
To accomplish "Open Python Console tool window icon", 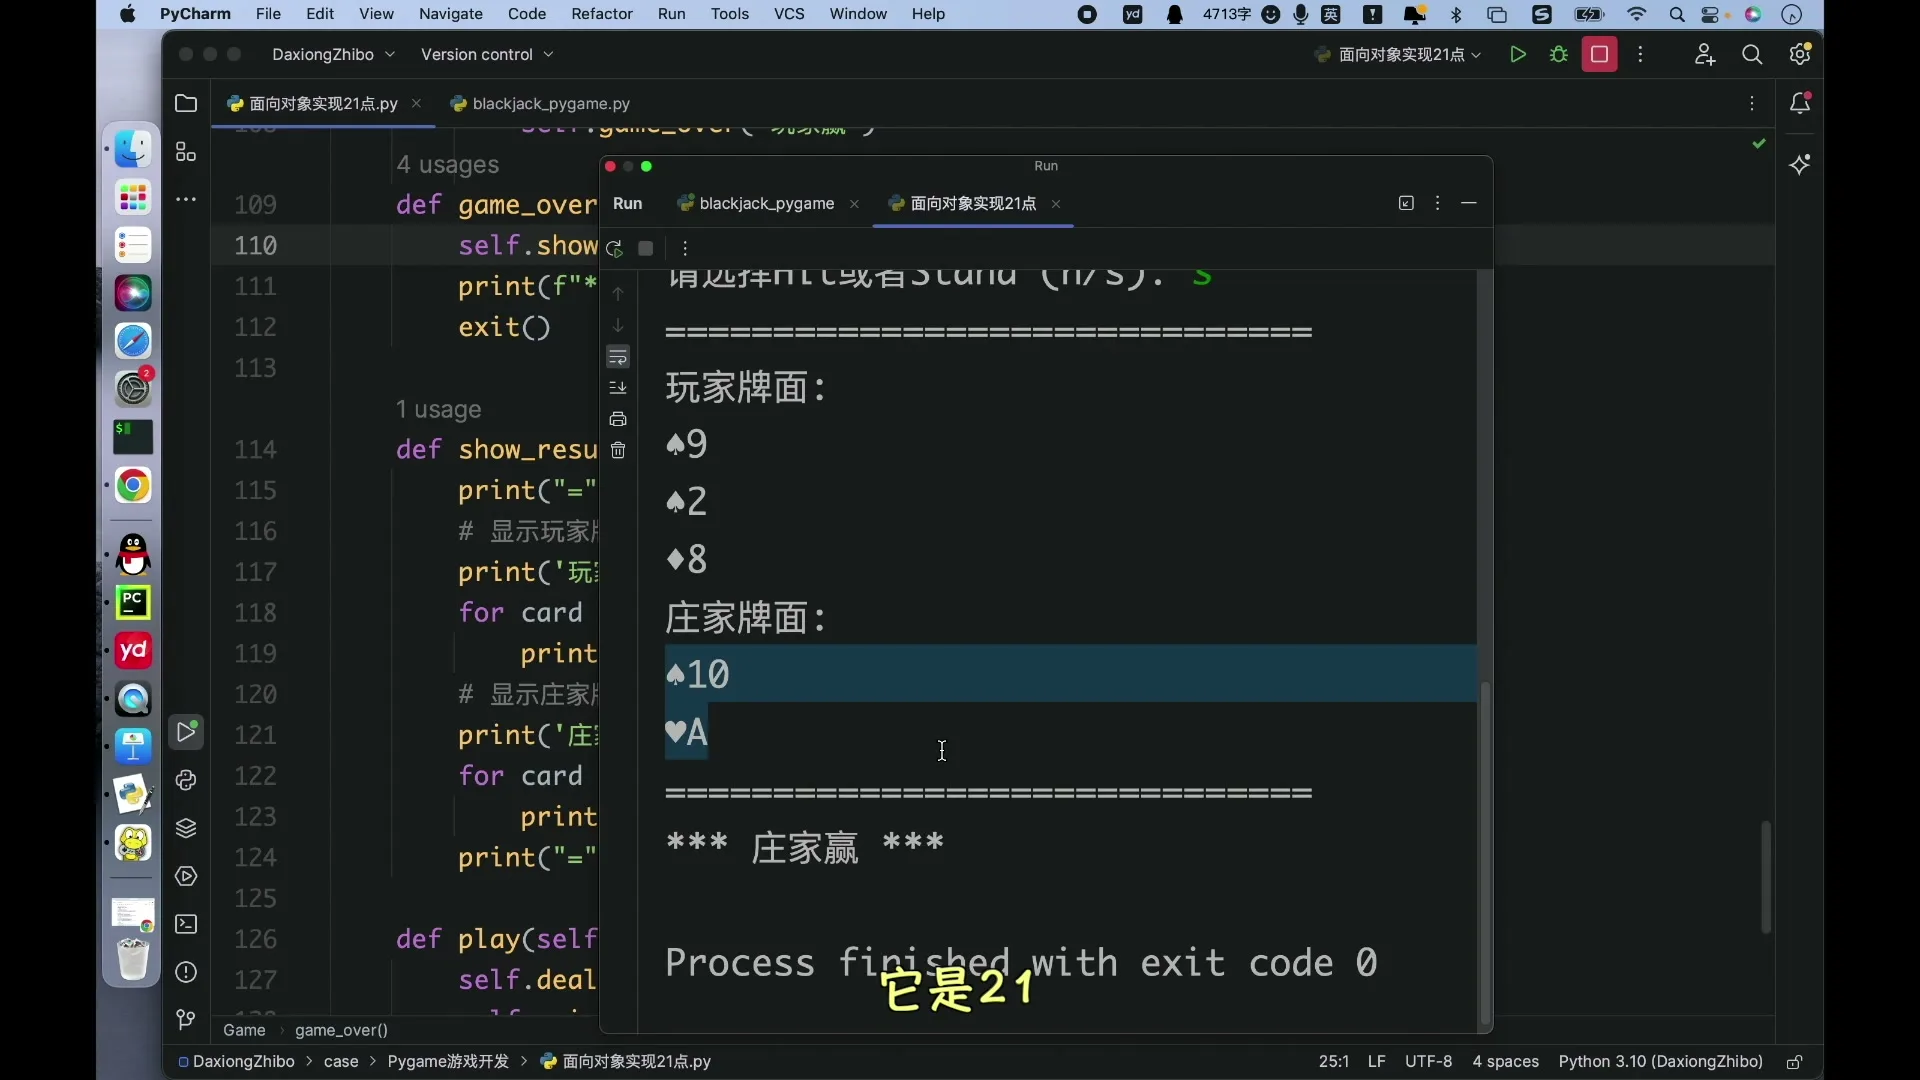I will (186, 781).
